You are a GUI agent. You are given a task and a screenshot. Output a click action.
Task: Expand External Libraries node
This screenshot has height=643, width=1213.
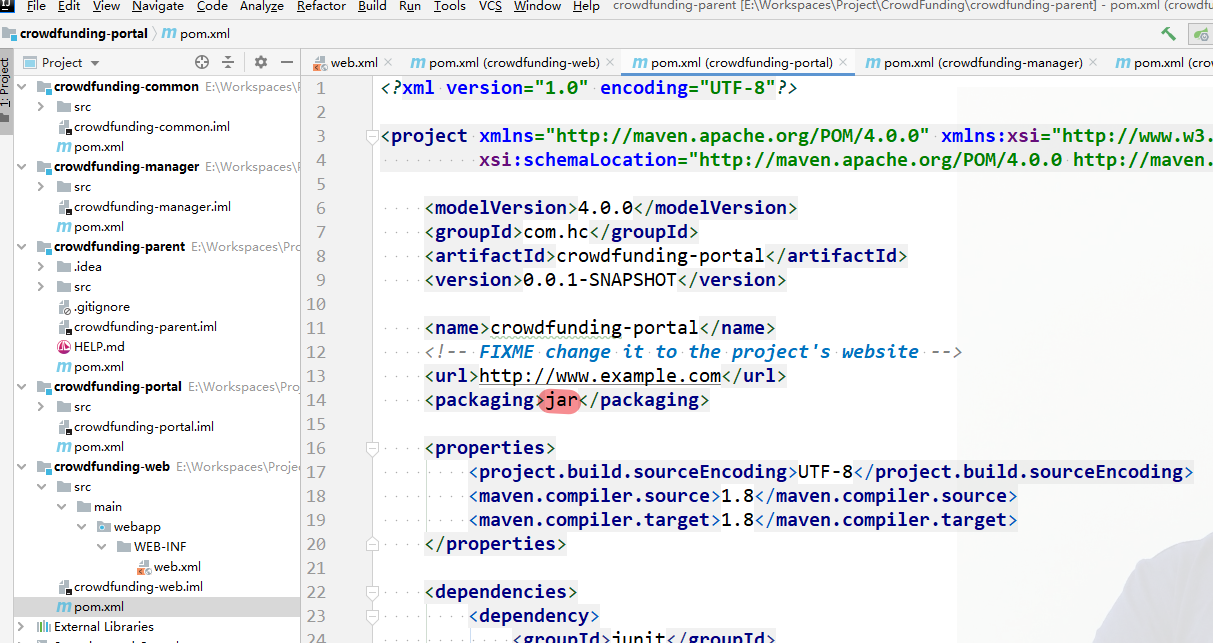(x=22, y=627)
